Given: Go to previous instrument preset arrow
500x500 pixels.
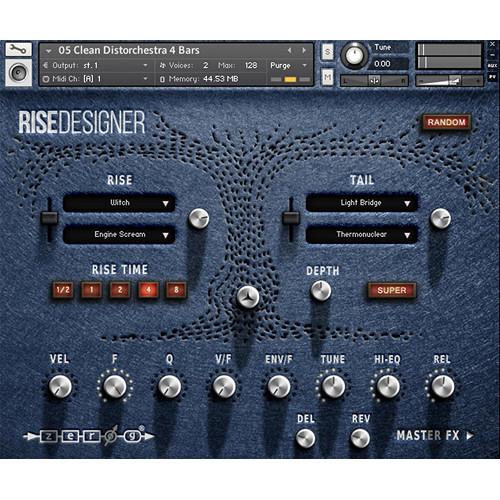Looking at the screenshot, I should (x=289, y=50).
